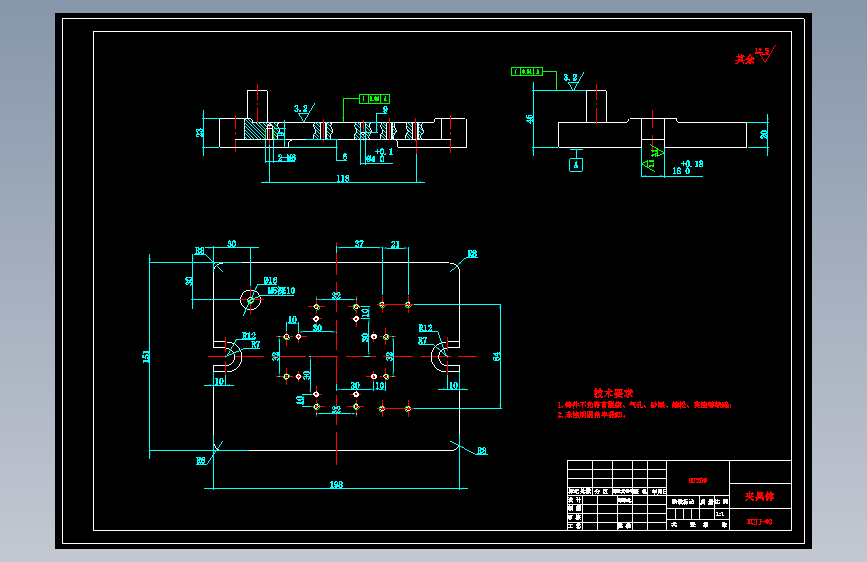The height and width of the screenshot is (562, 867).
Task: Click the red drawing number below 夹具体
Action: (759, 522)
